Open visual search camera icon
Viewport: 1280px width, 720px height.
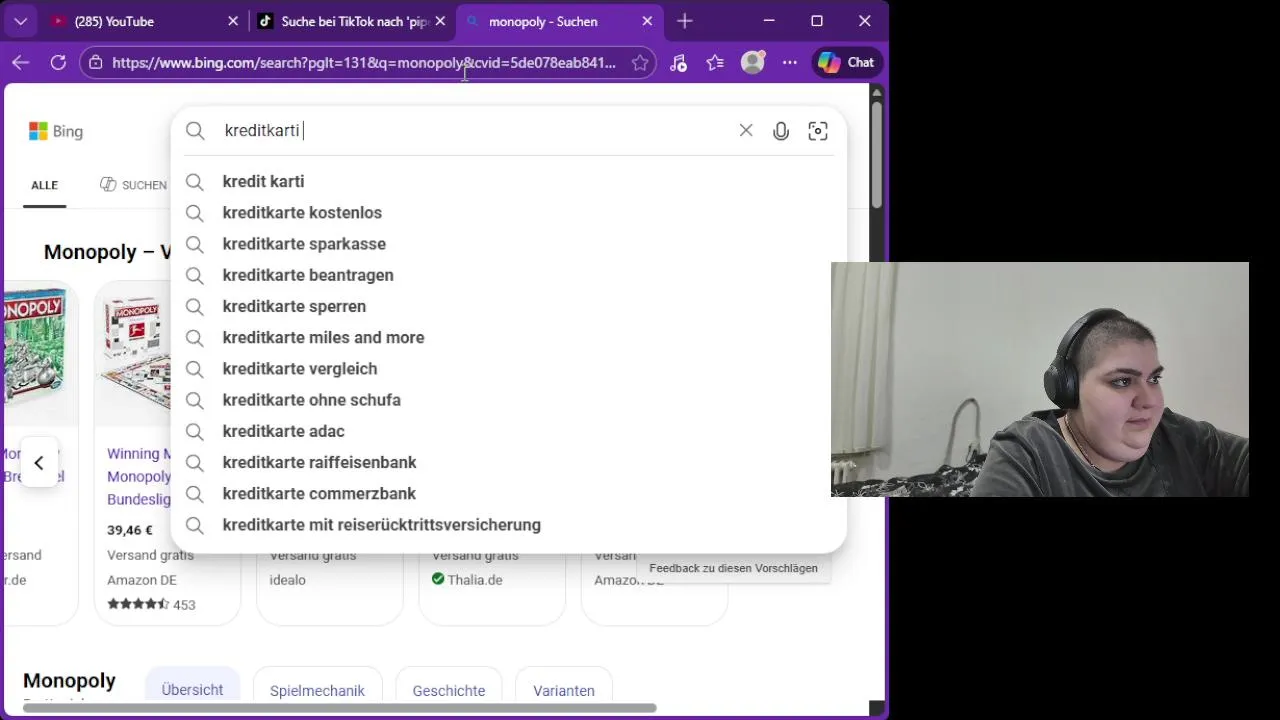[x=818, y=131]
